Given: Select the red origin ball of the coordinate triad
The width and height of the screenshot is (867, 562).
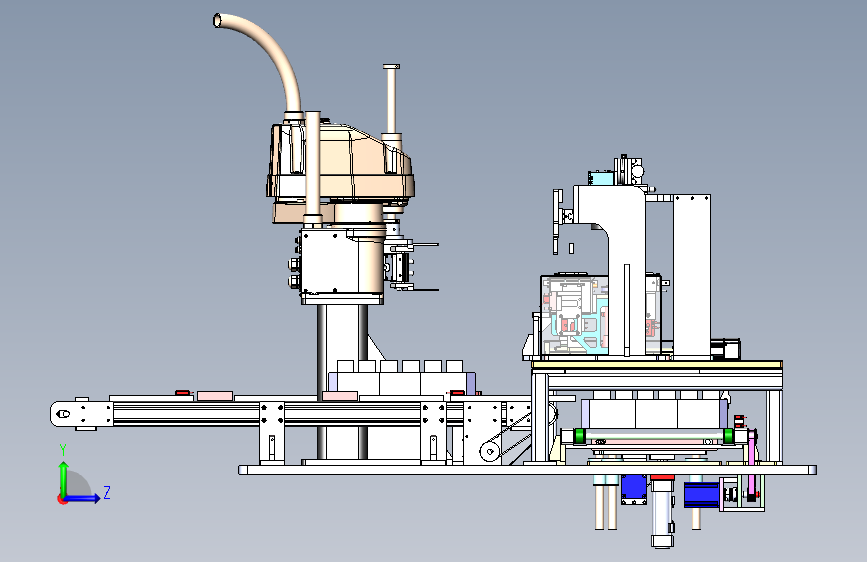Looking at the screenshot, I should tap(62, 499).
